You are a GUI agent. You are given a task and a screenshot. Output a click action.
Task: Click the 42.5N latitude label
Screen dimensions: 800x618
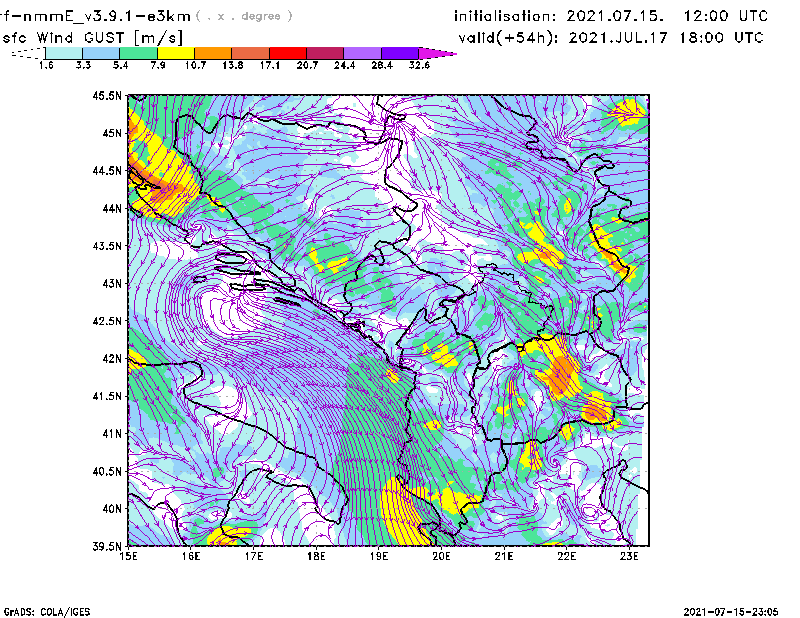click(x=107, y=321)
